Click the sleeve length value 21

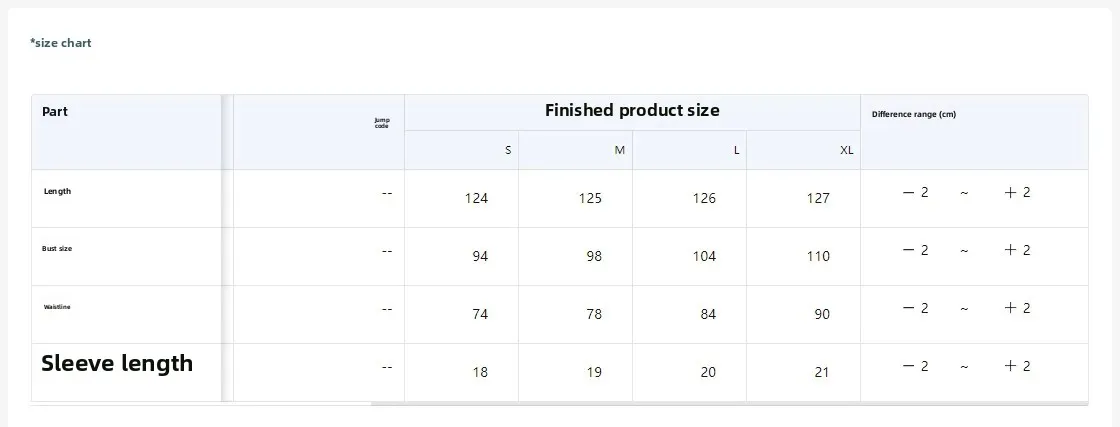(x=822, y=372)
